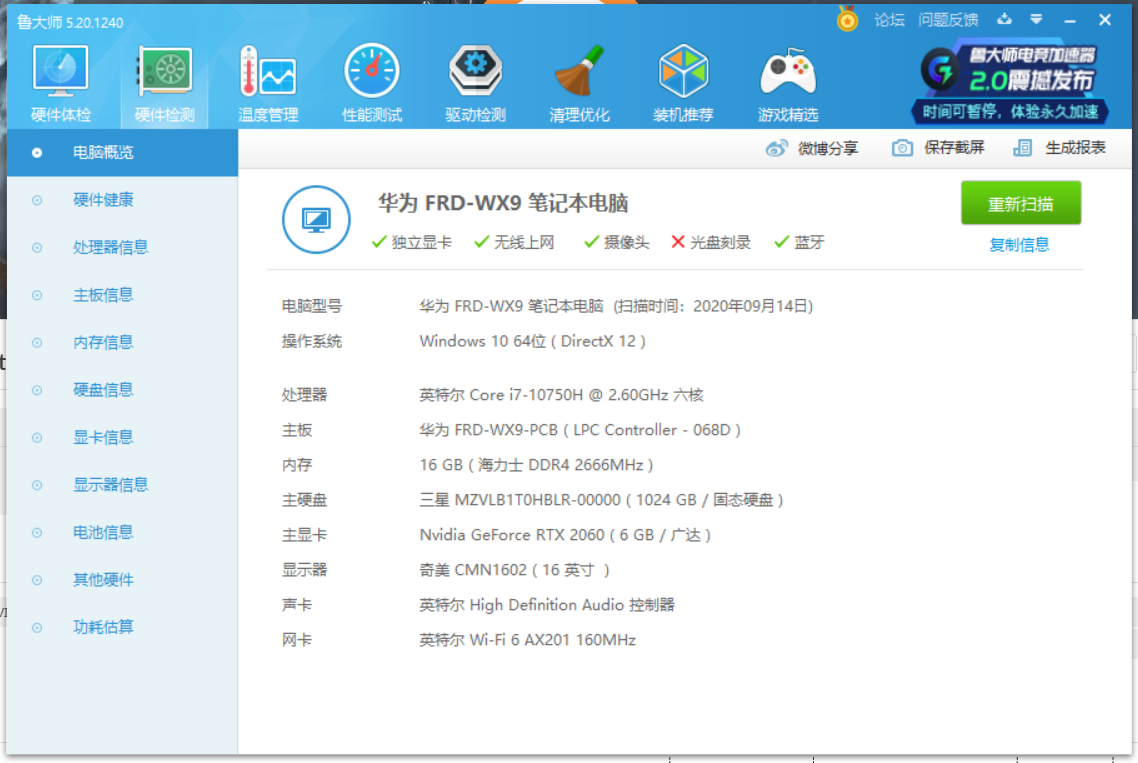Open 问题反馈 feedback link
The width and height of the screenshot is (1138, 763).
point(948,20)
